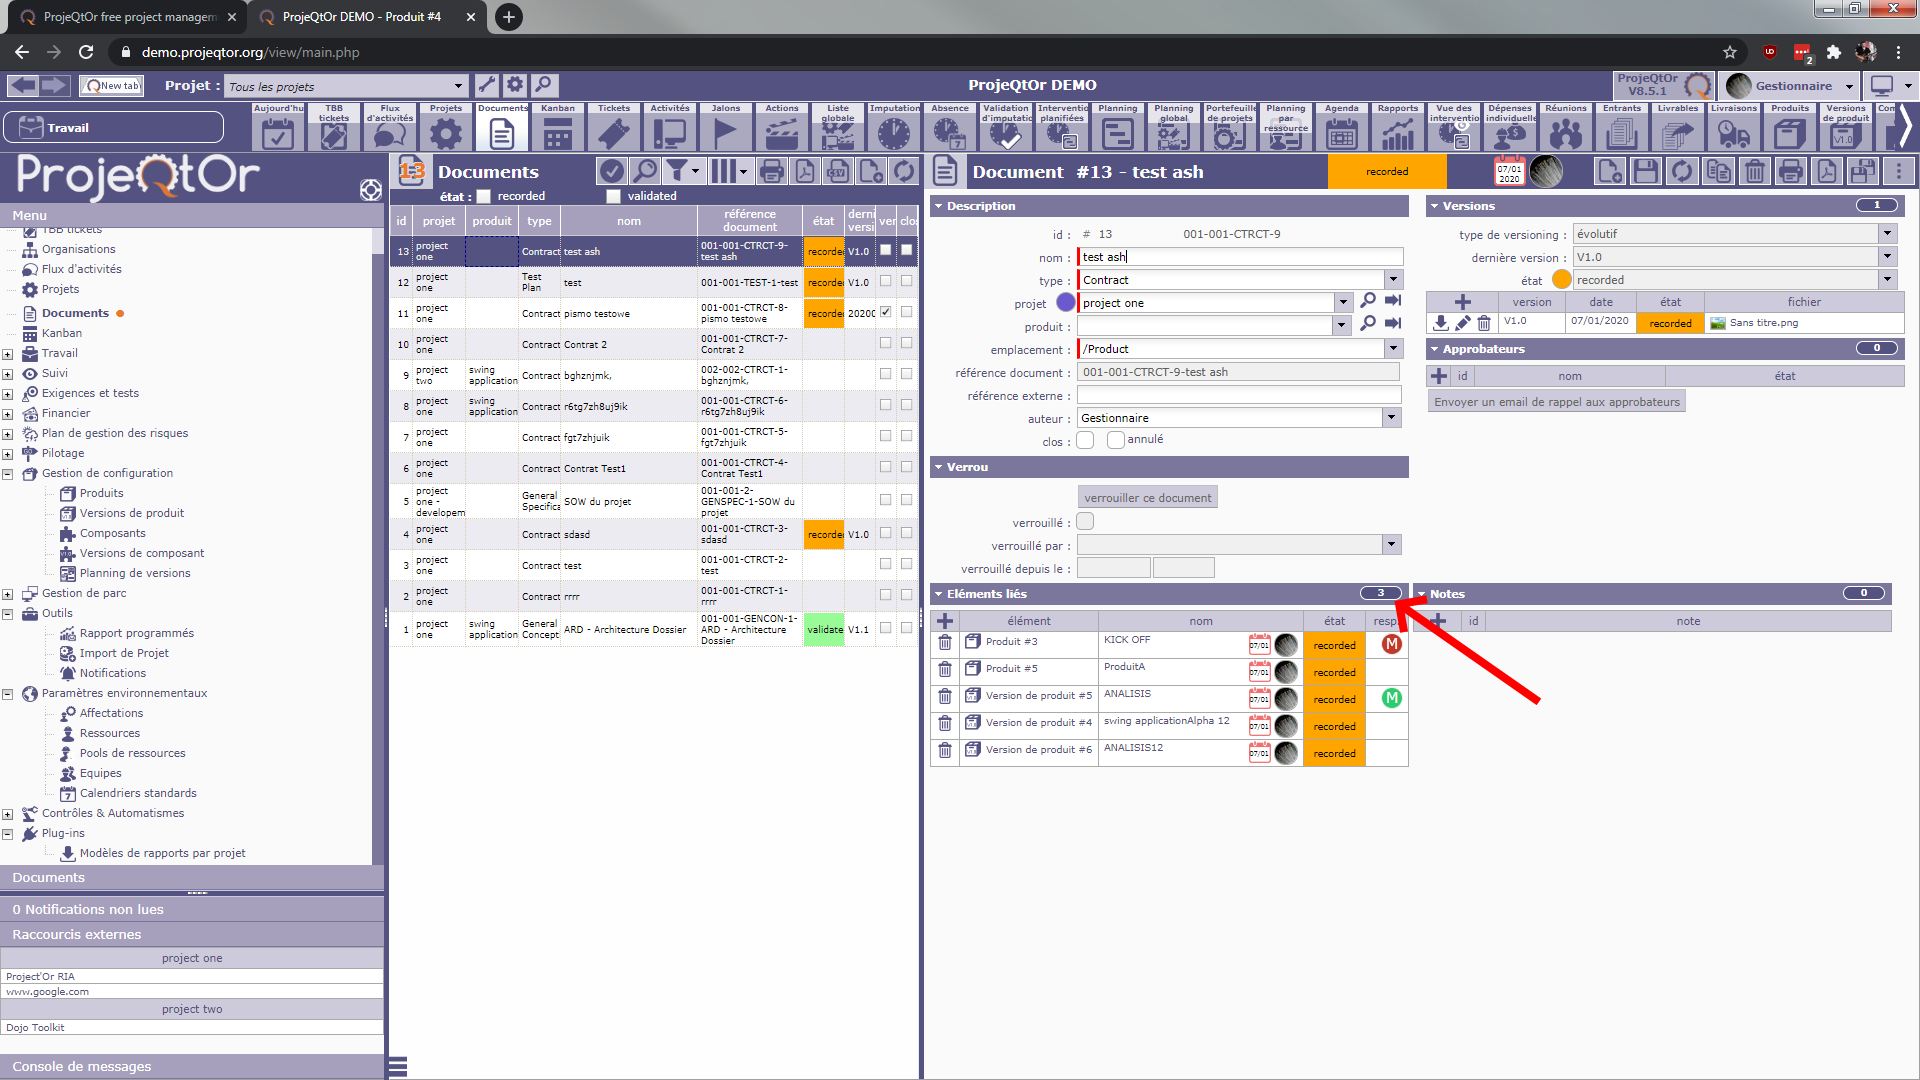Send reminder email to approbateurs
This screenshot has width=1920, height=1080.
click(x=1556, y=402)
